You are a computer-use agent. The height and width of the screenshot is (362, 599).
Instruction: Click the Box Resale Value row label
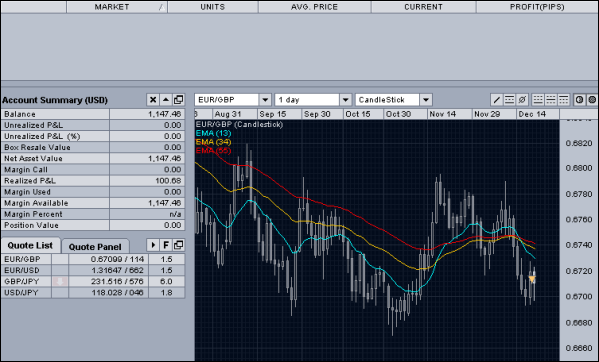37,147
